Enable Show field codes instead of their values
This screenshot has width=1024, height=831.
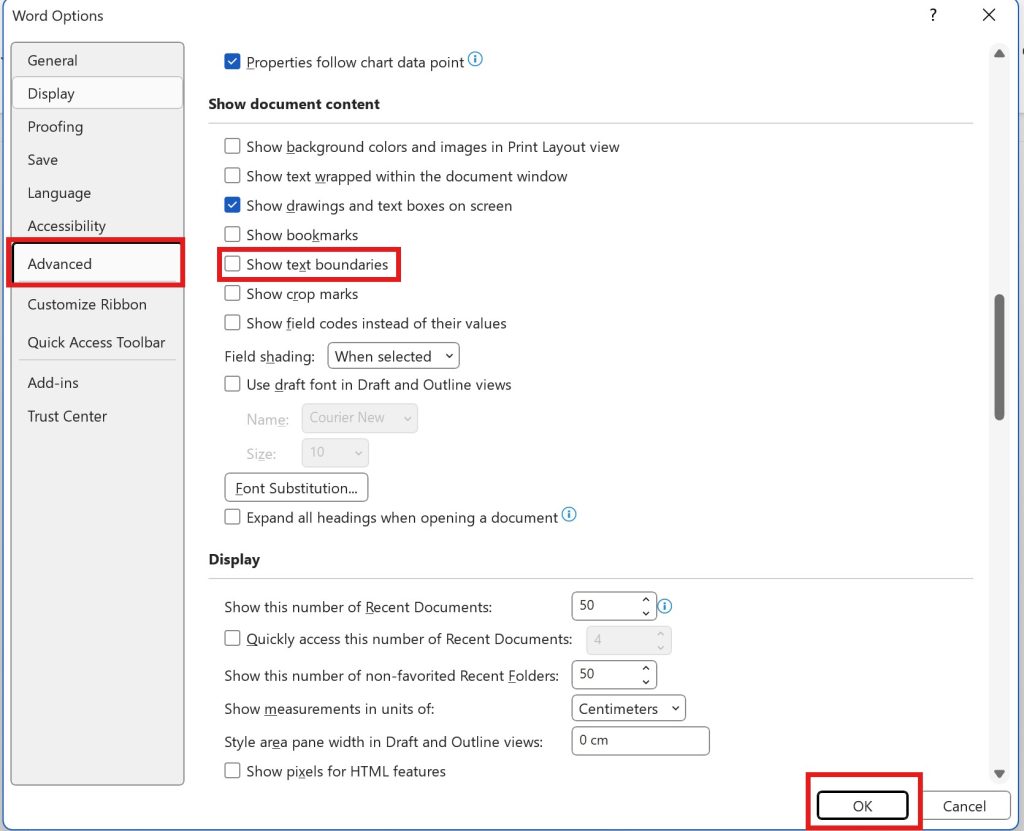point(232,323)
